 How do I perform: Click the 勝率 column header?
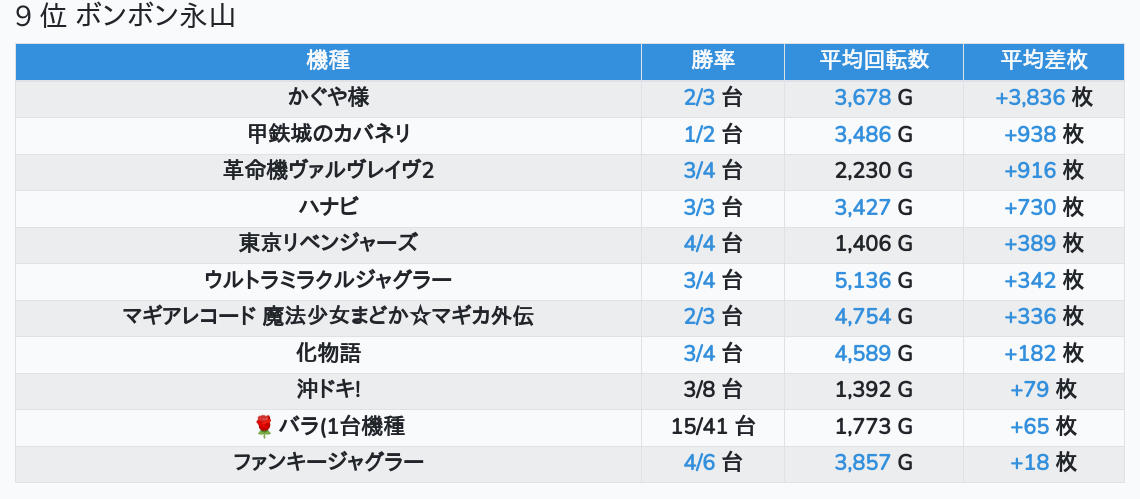712,61
